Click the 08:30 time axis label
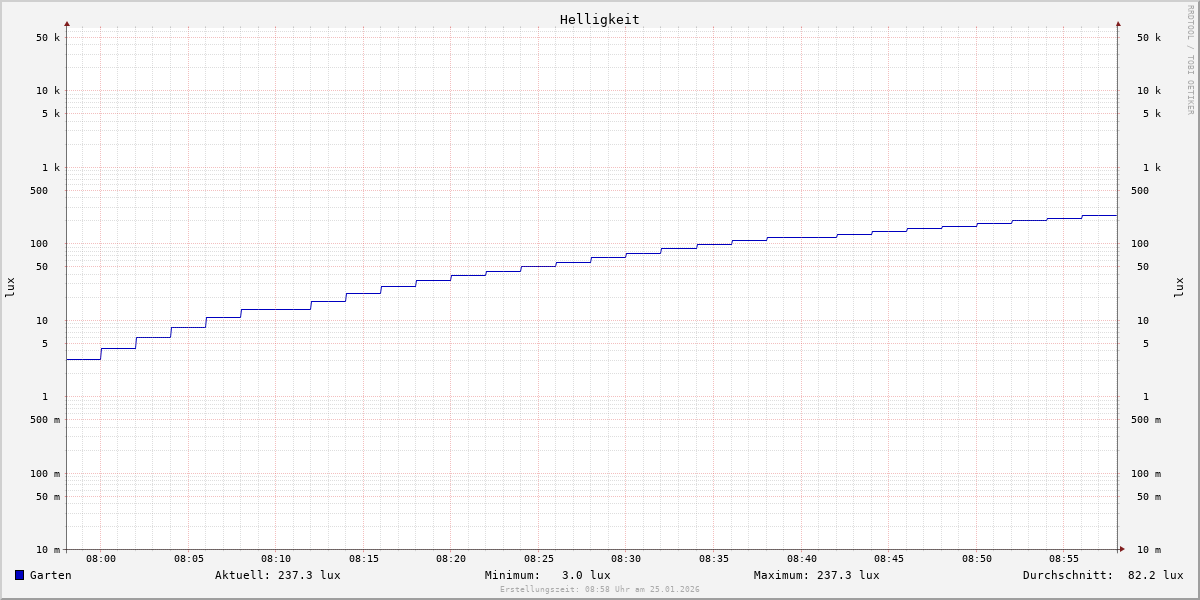 [626, 559]
